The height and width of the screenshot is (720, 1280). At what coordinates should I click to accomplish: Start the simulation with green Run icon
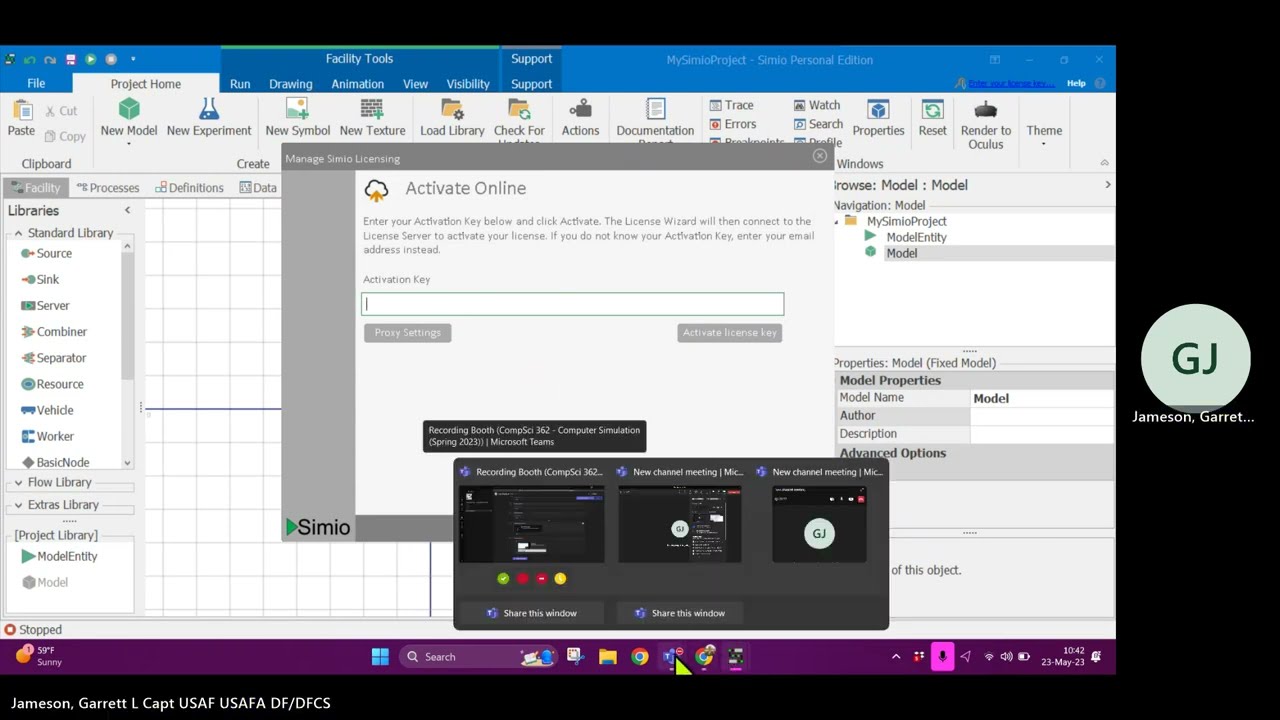(x=90, y=60)
